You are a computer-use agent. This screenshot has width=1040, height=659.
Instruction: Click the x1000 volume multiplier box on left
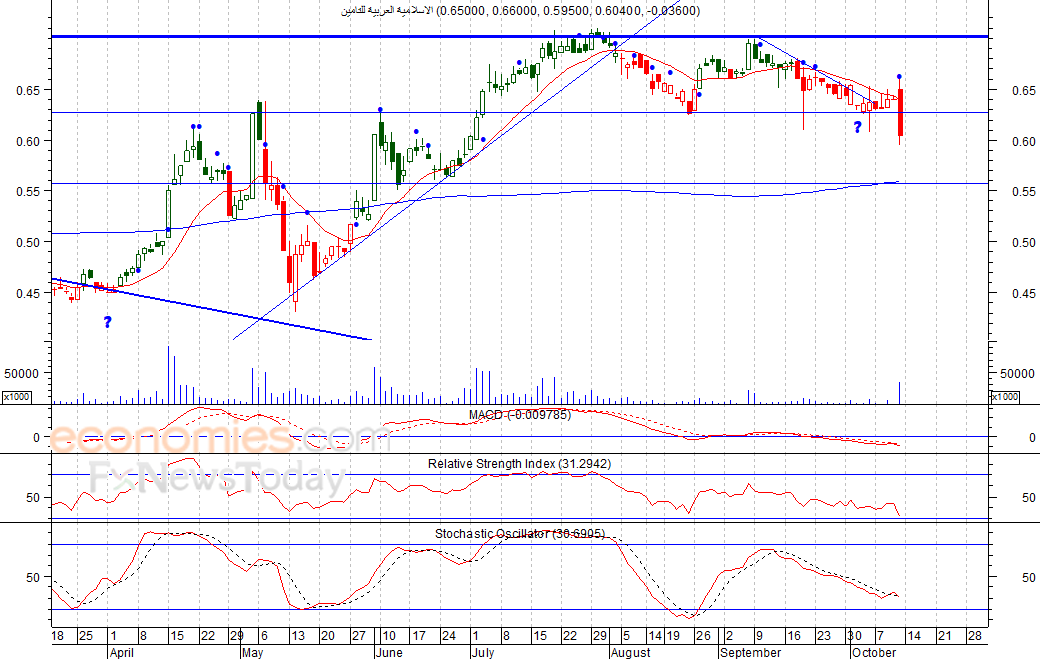point(16,396)
